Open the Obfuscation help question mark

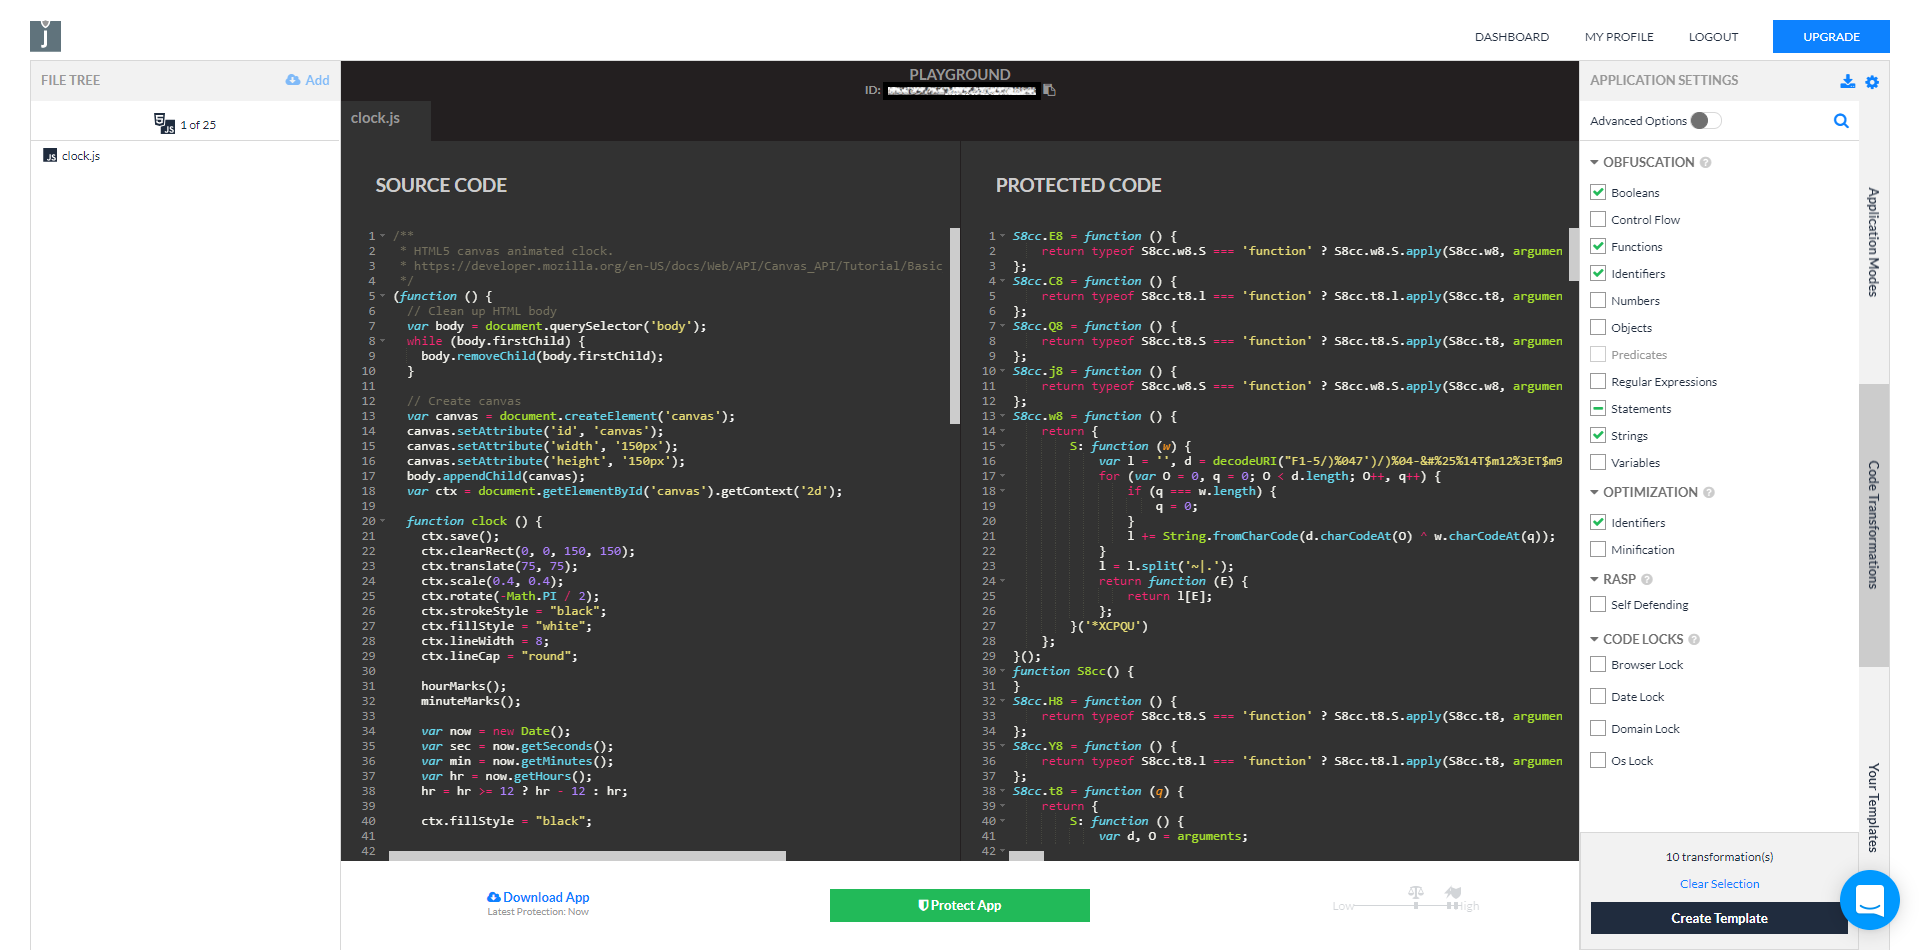pos(1705,162)
